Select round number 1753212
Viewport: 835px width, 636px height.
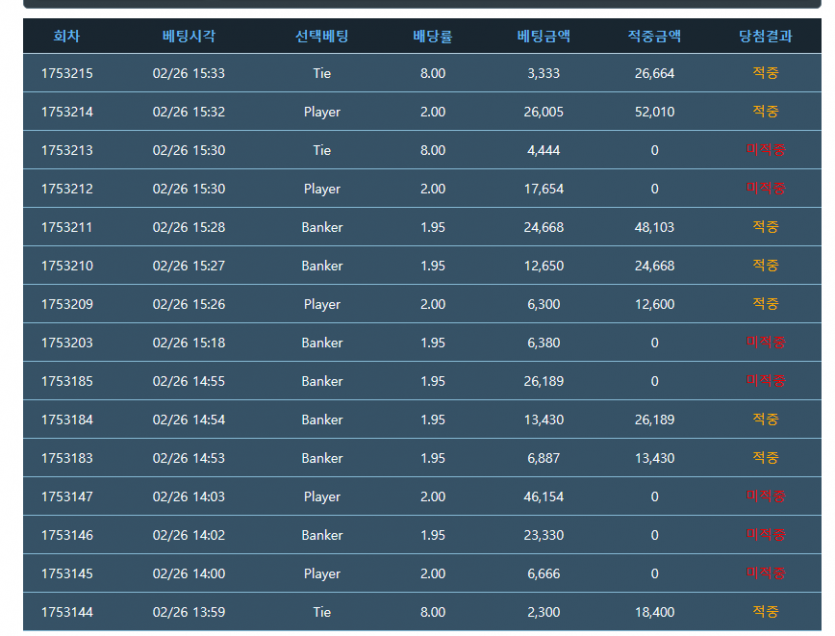(x=67, y=189)
